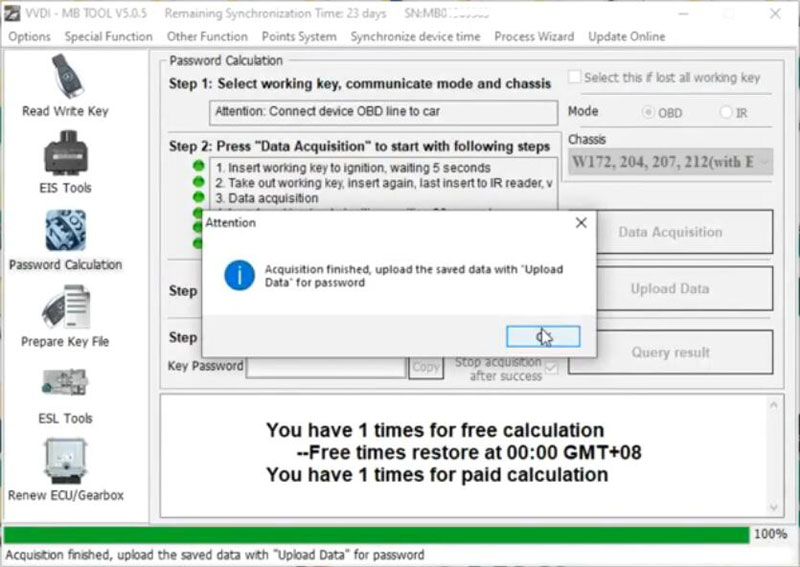Viewport: 800px width, 567px height.
Task: Click the status bar acquisition finished message
Action: [215, 555]
